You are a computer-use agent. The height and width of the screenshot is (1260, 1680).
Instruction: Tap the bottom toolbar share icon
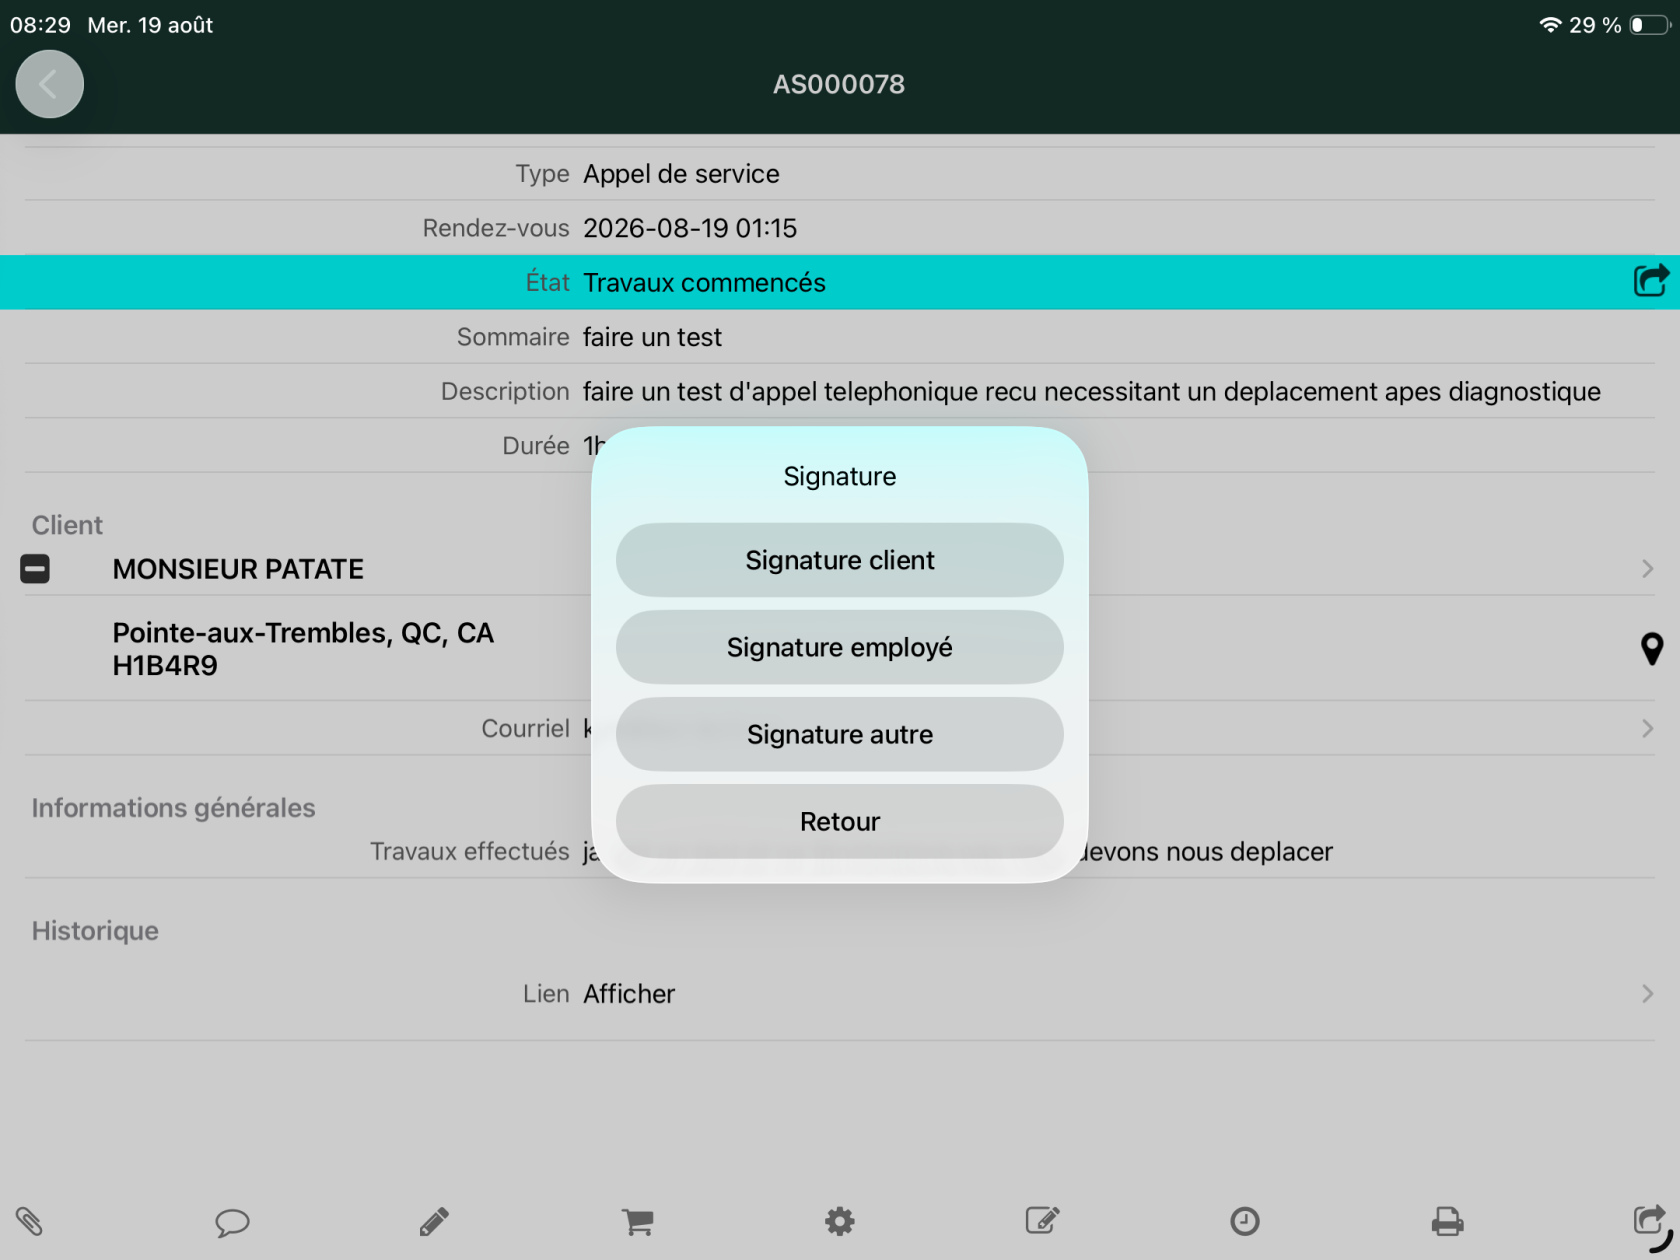[1650, 1220]
